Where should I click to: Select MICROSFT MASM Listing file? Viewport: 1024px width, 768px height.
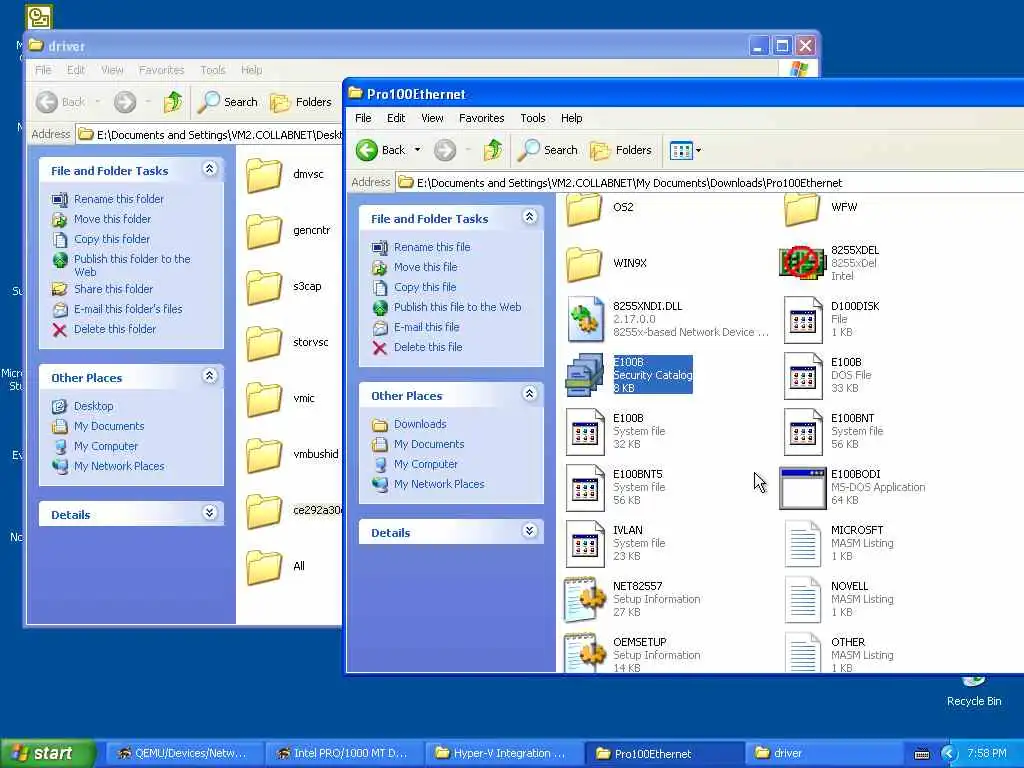pyautogui.click(x=839, y=543)
